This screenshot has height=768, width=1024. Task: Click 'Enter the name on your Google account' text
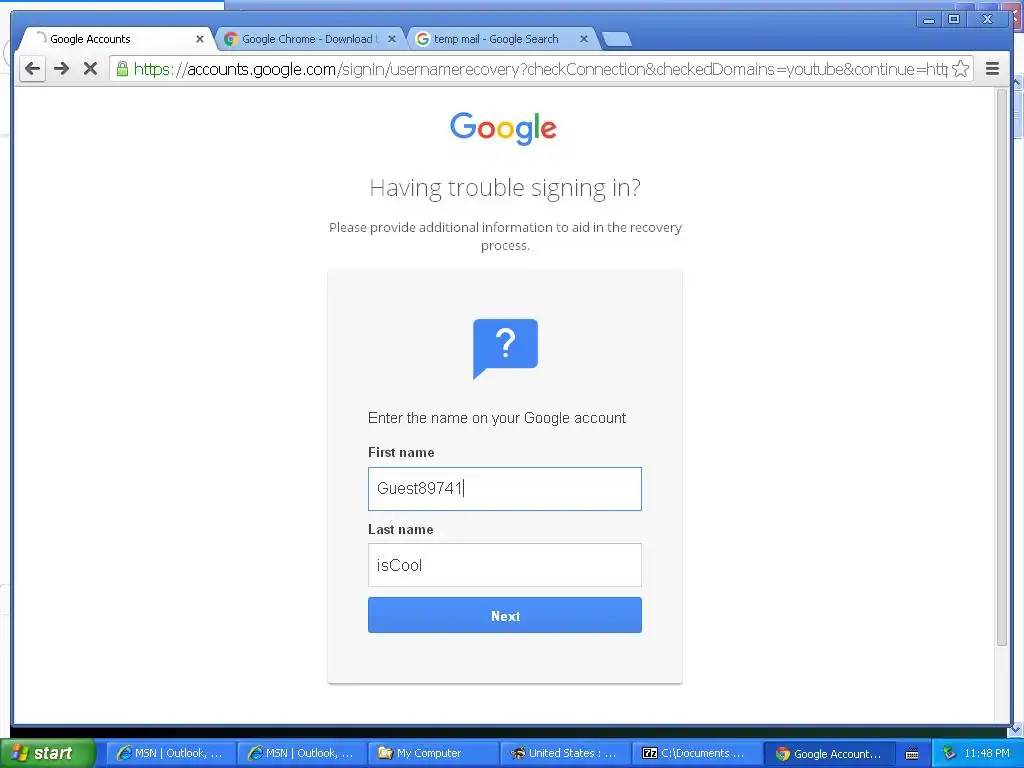[497, 418]
